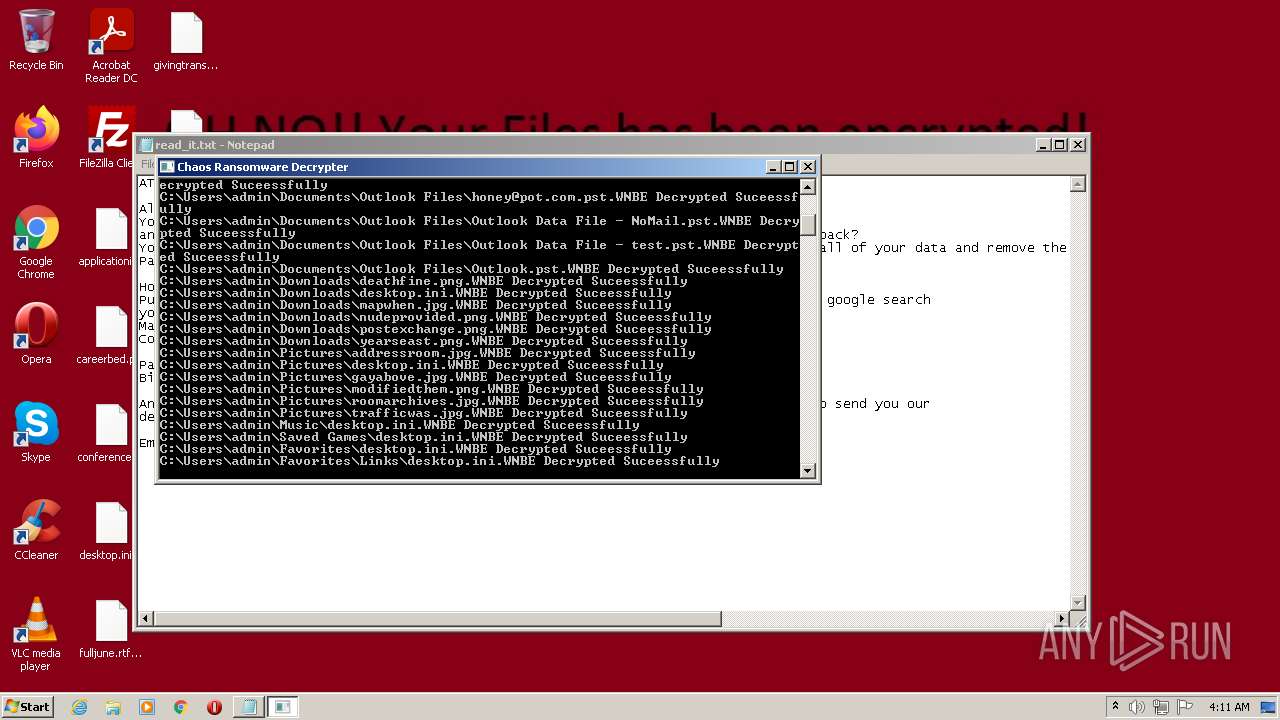Show hidden system tray icons
The image size is (1280, 720).
click(x=1115, y=707)
